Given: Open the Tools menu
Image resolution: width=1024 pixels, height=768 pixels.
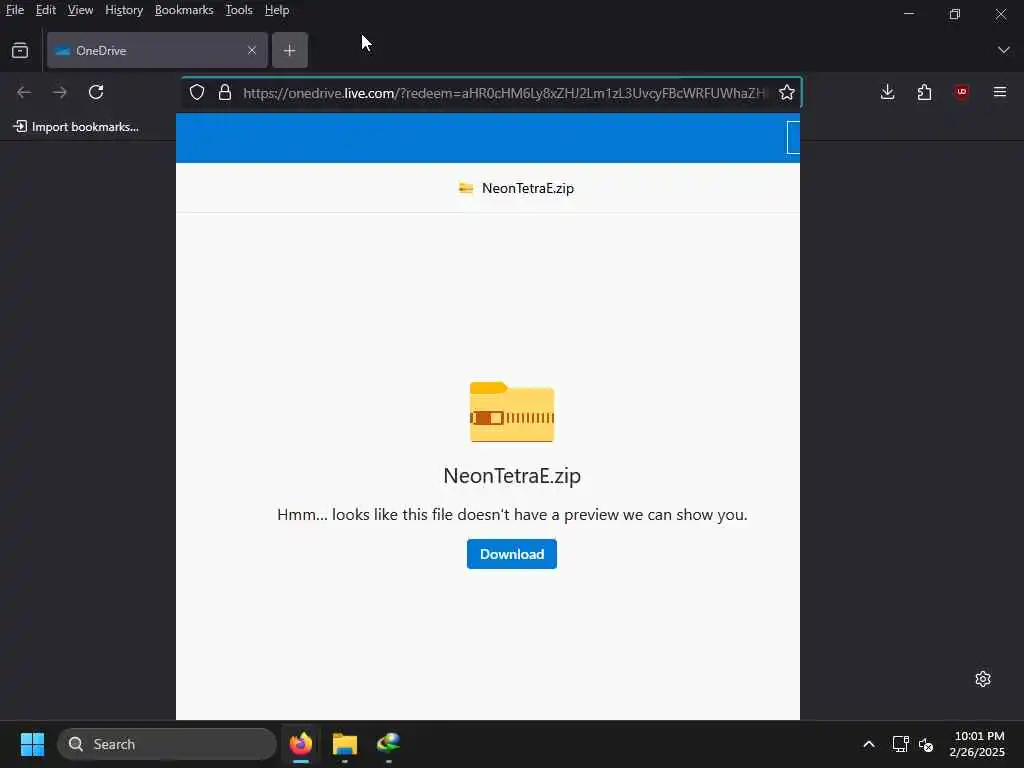Looking at the screenshot, I should (239, 10).
